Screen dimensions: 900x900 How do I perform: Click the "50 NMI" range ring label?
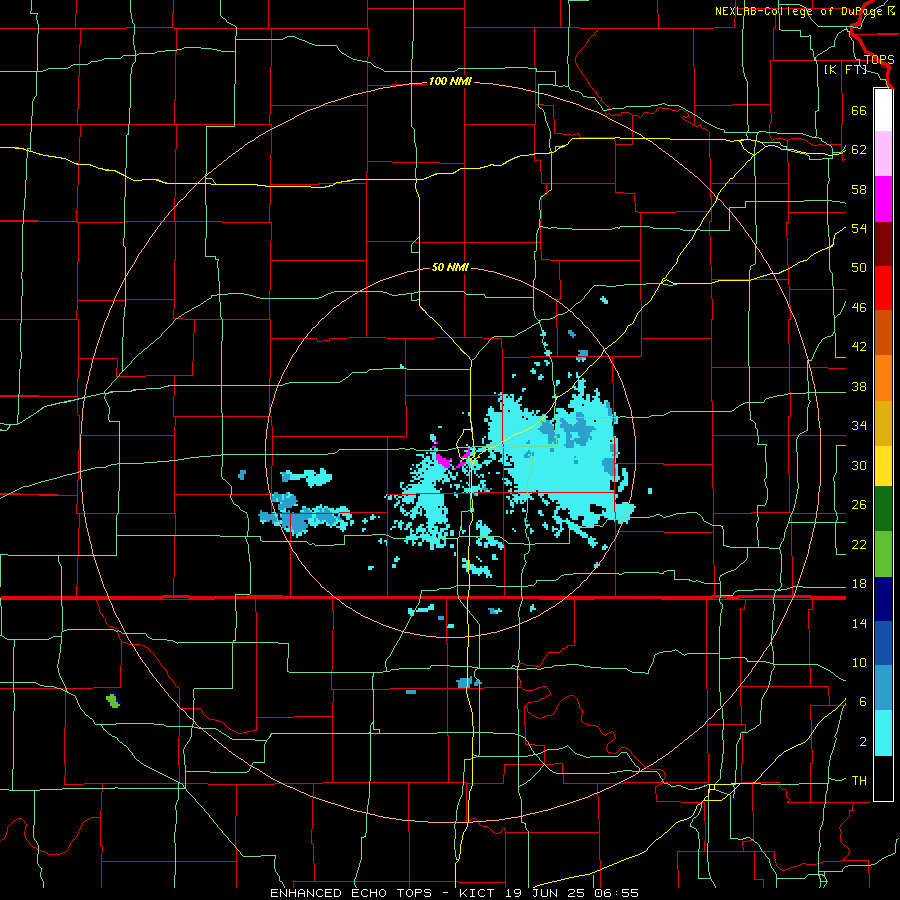(x=450, y=267)
